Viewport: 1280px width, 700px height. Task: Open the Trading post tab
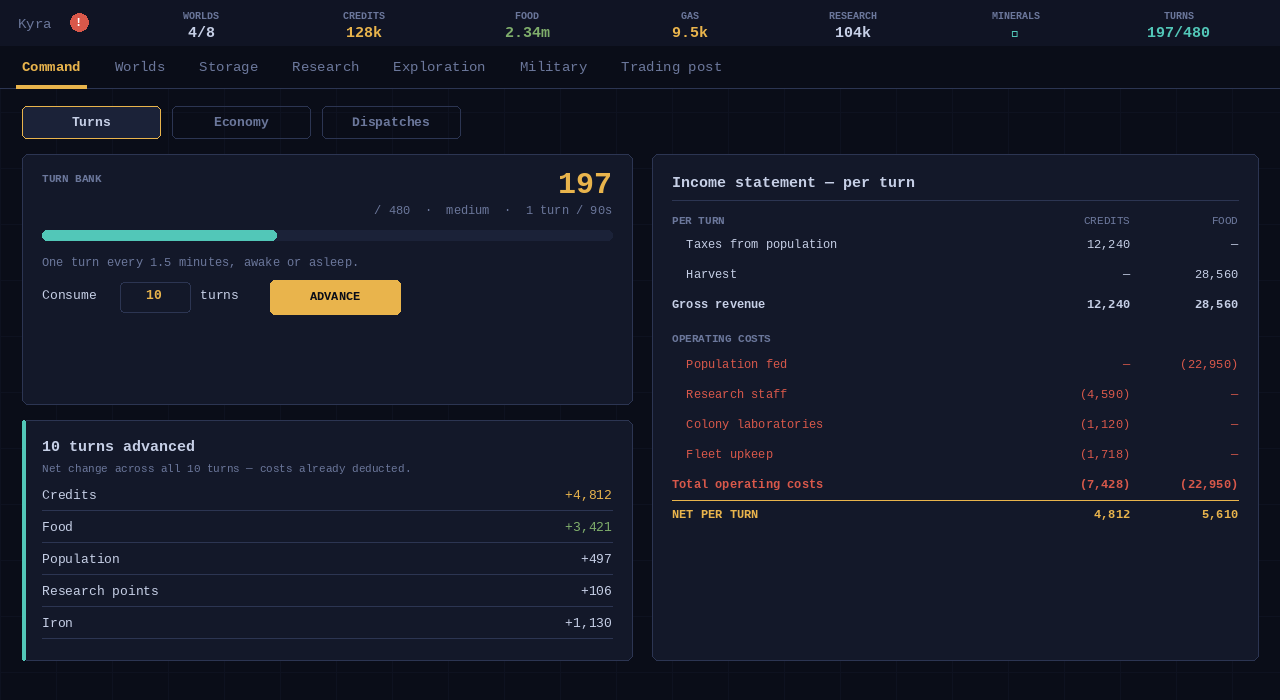(x=671, y=67)
